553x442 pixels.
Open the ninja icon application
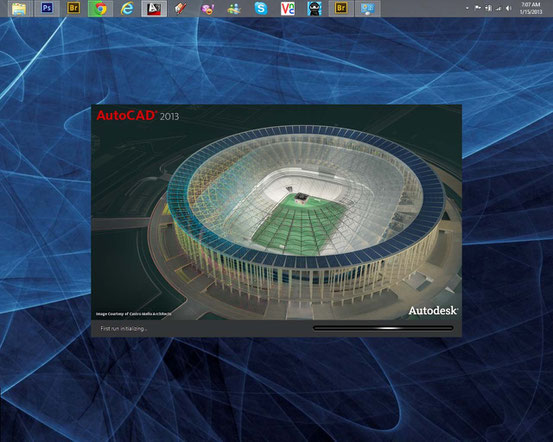(x=314, y=8)
